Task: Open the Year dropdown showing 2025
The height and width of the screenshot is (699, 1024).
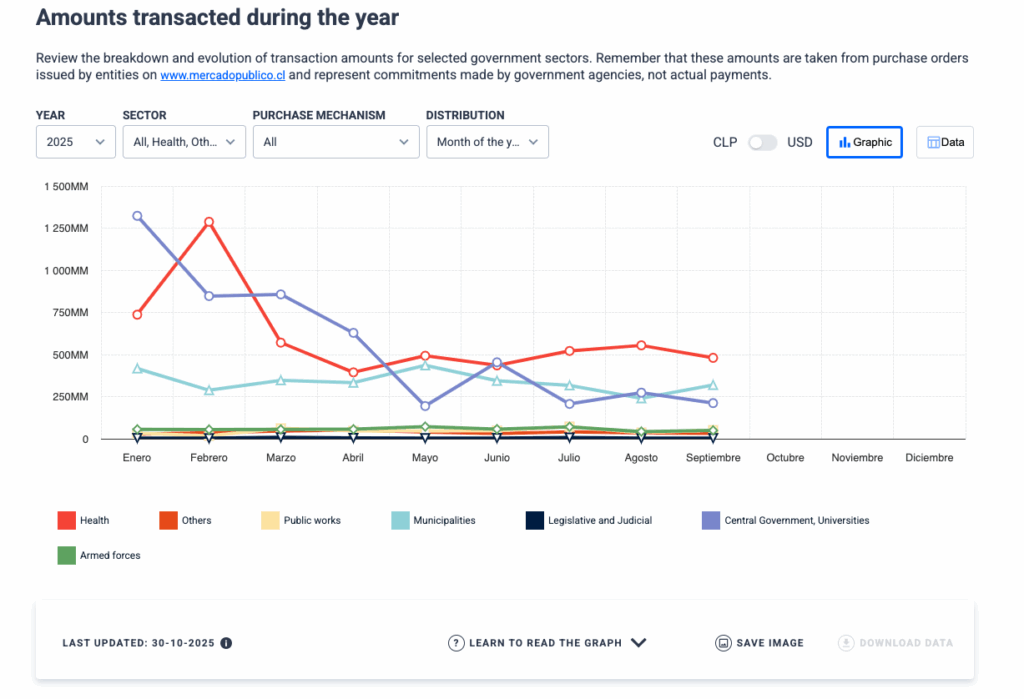Action: pos(75,142)
